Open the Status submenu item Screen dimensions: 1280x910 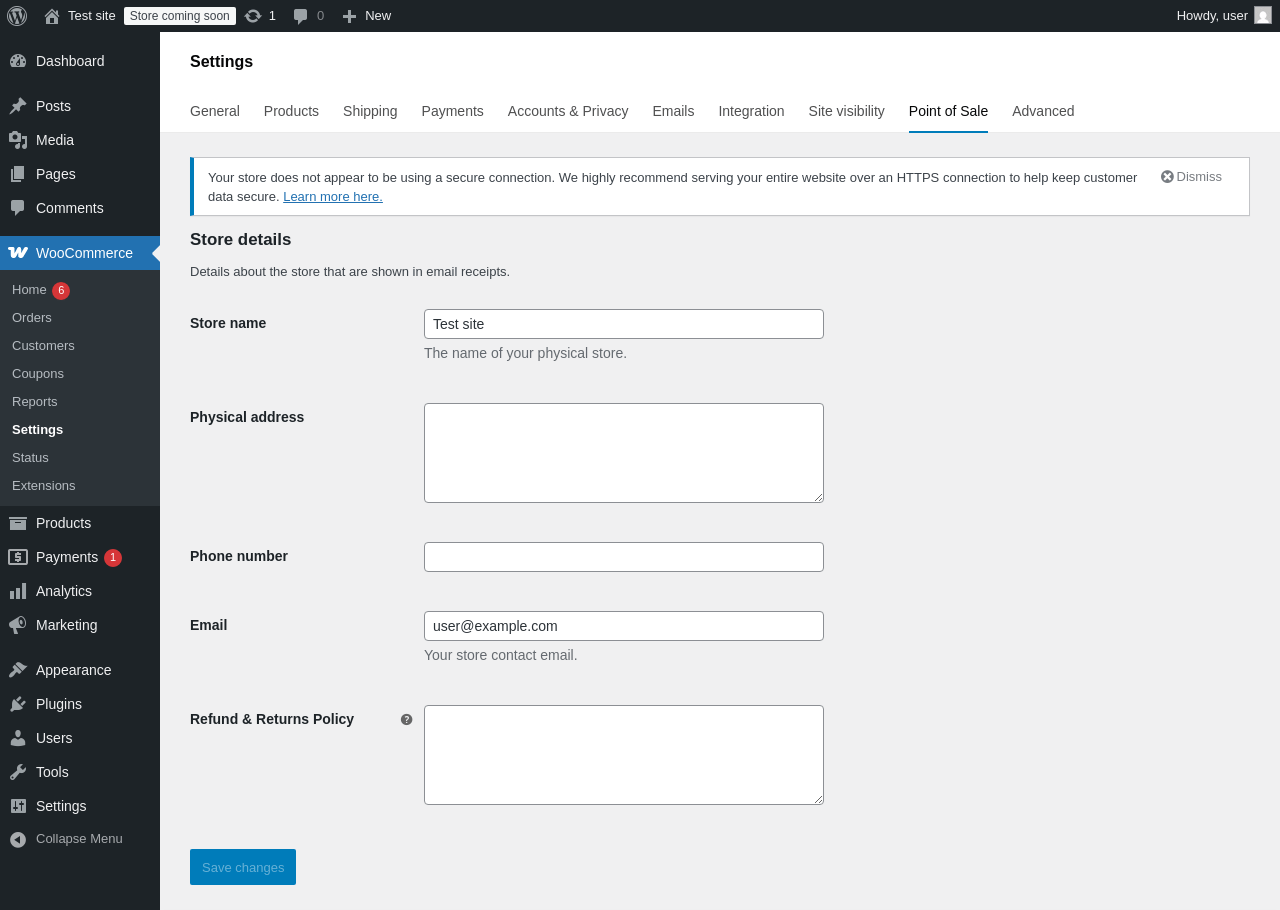30,457
